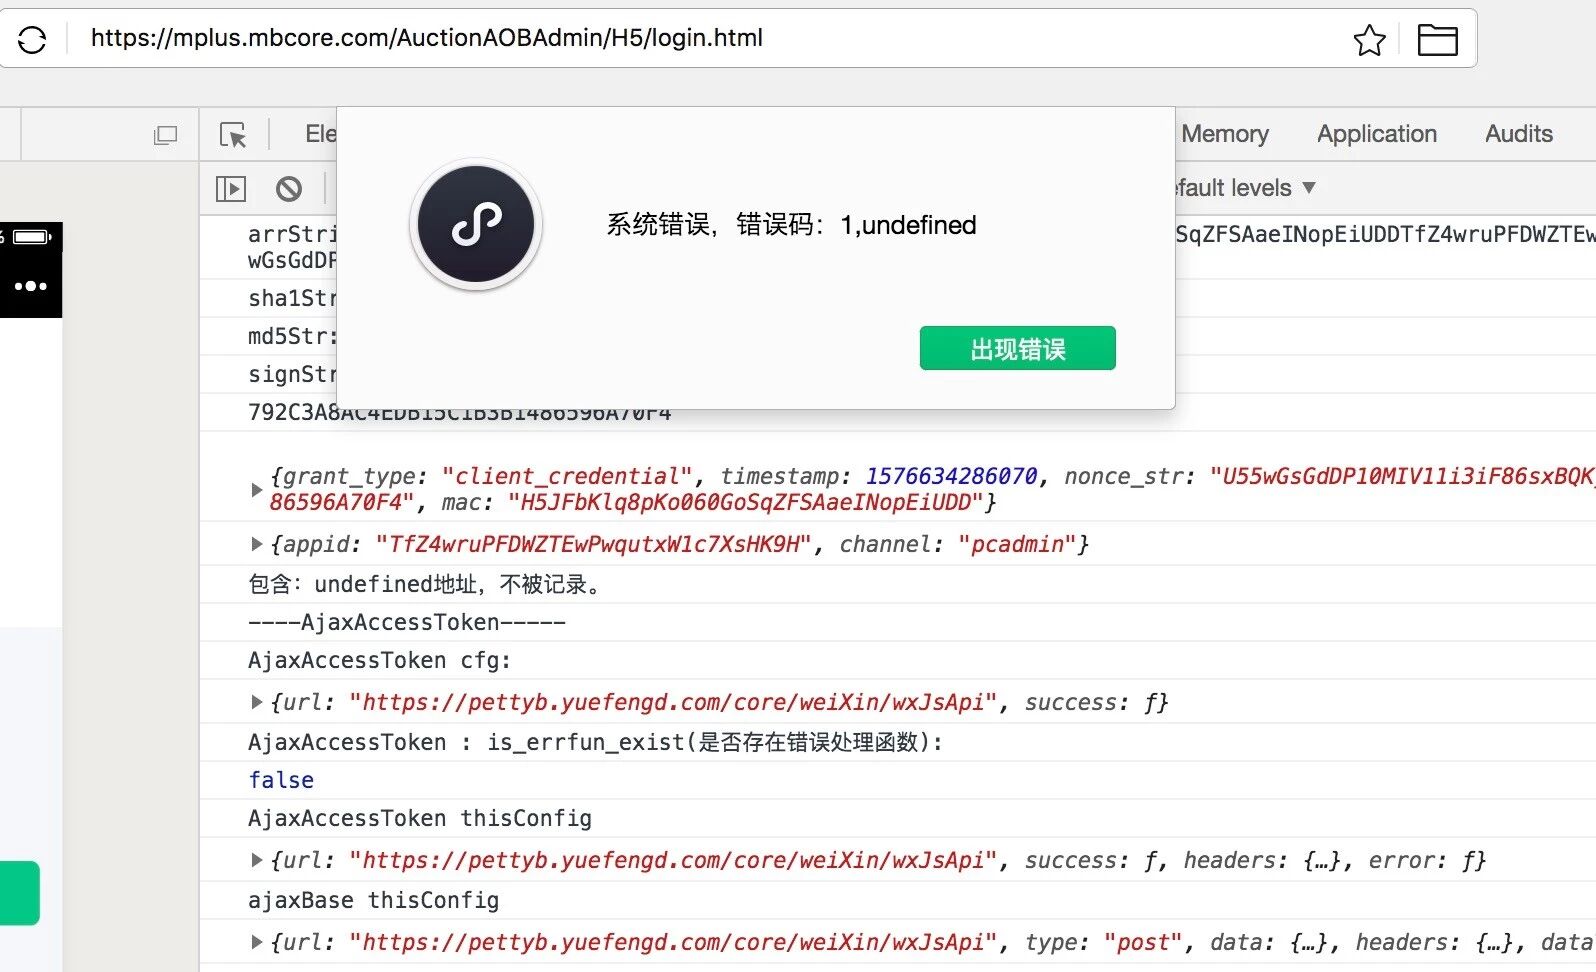Select the is_errfun_exist log line
The height and width of the screenshot is (972, 1596).
point(595,742)
